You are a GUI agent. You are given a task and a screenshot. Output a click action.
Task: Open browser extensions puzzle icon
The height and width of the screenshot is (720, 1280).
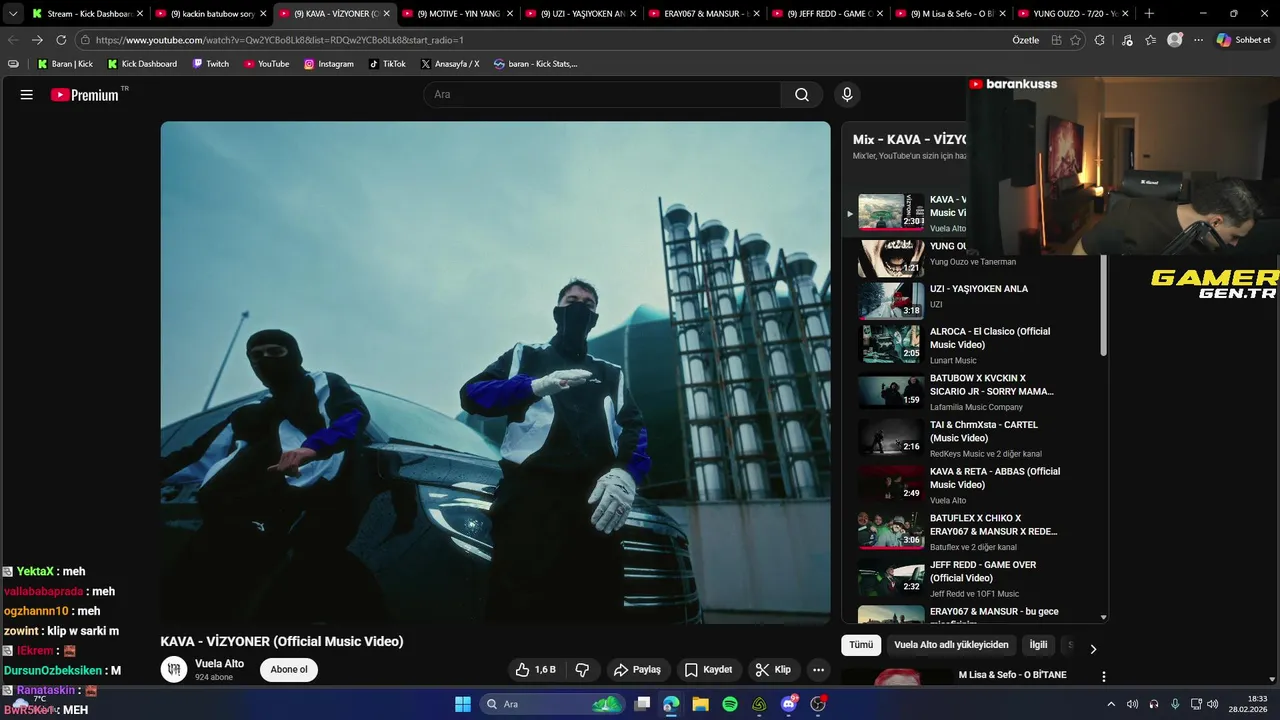pos(1100,40)
